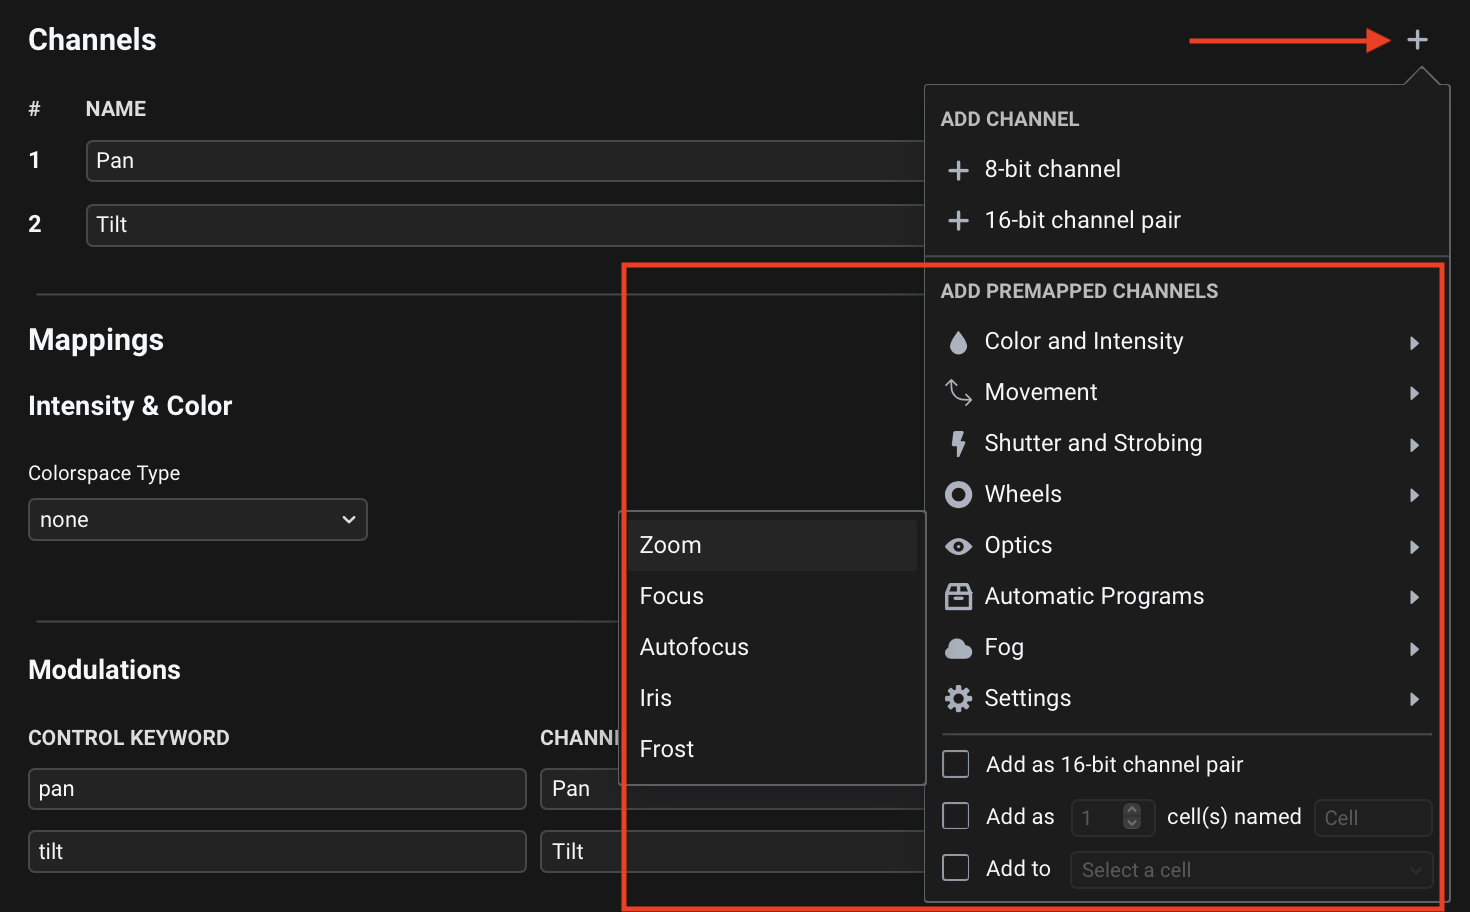Click the Automatic Programs box icon
1470x912 pixels.
coord(958,597)
